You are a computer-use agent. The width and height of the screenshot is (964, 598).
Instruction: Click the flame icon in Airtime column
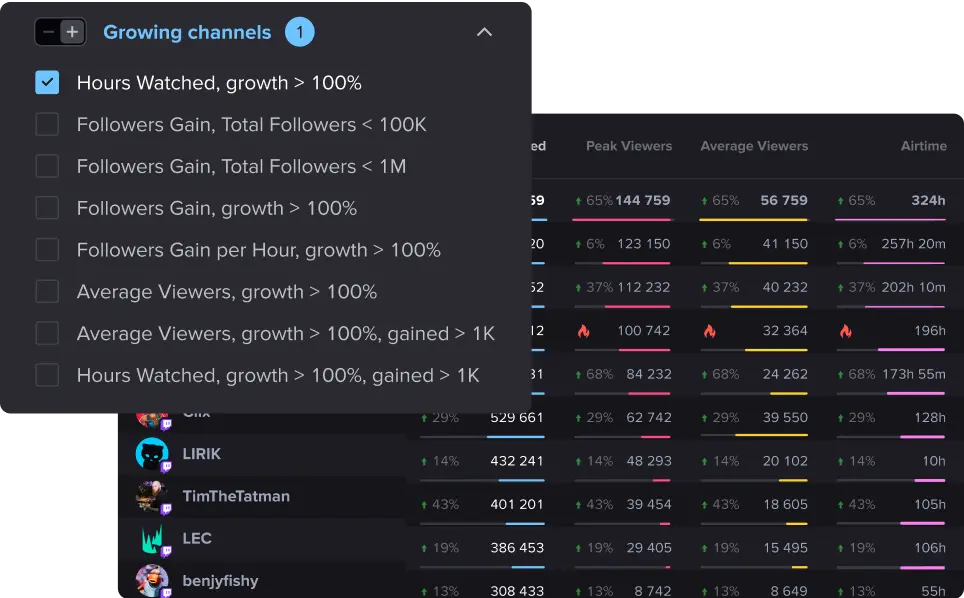845,331
